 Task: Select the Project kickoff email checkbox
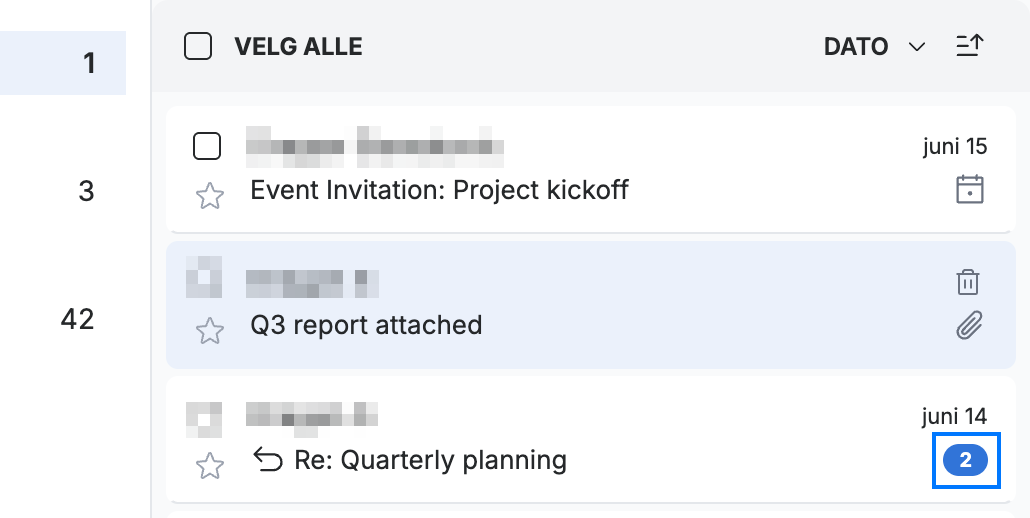(207, 146)
